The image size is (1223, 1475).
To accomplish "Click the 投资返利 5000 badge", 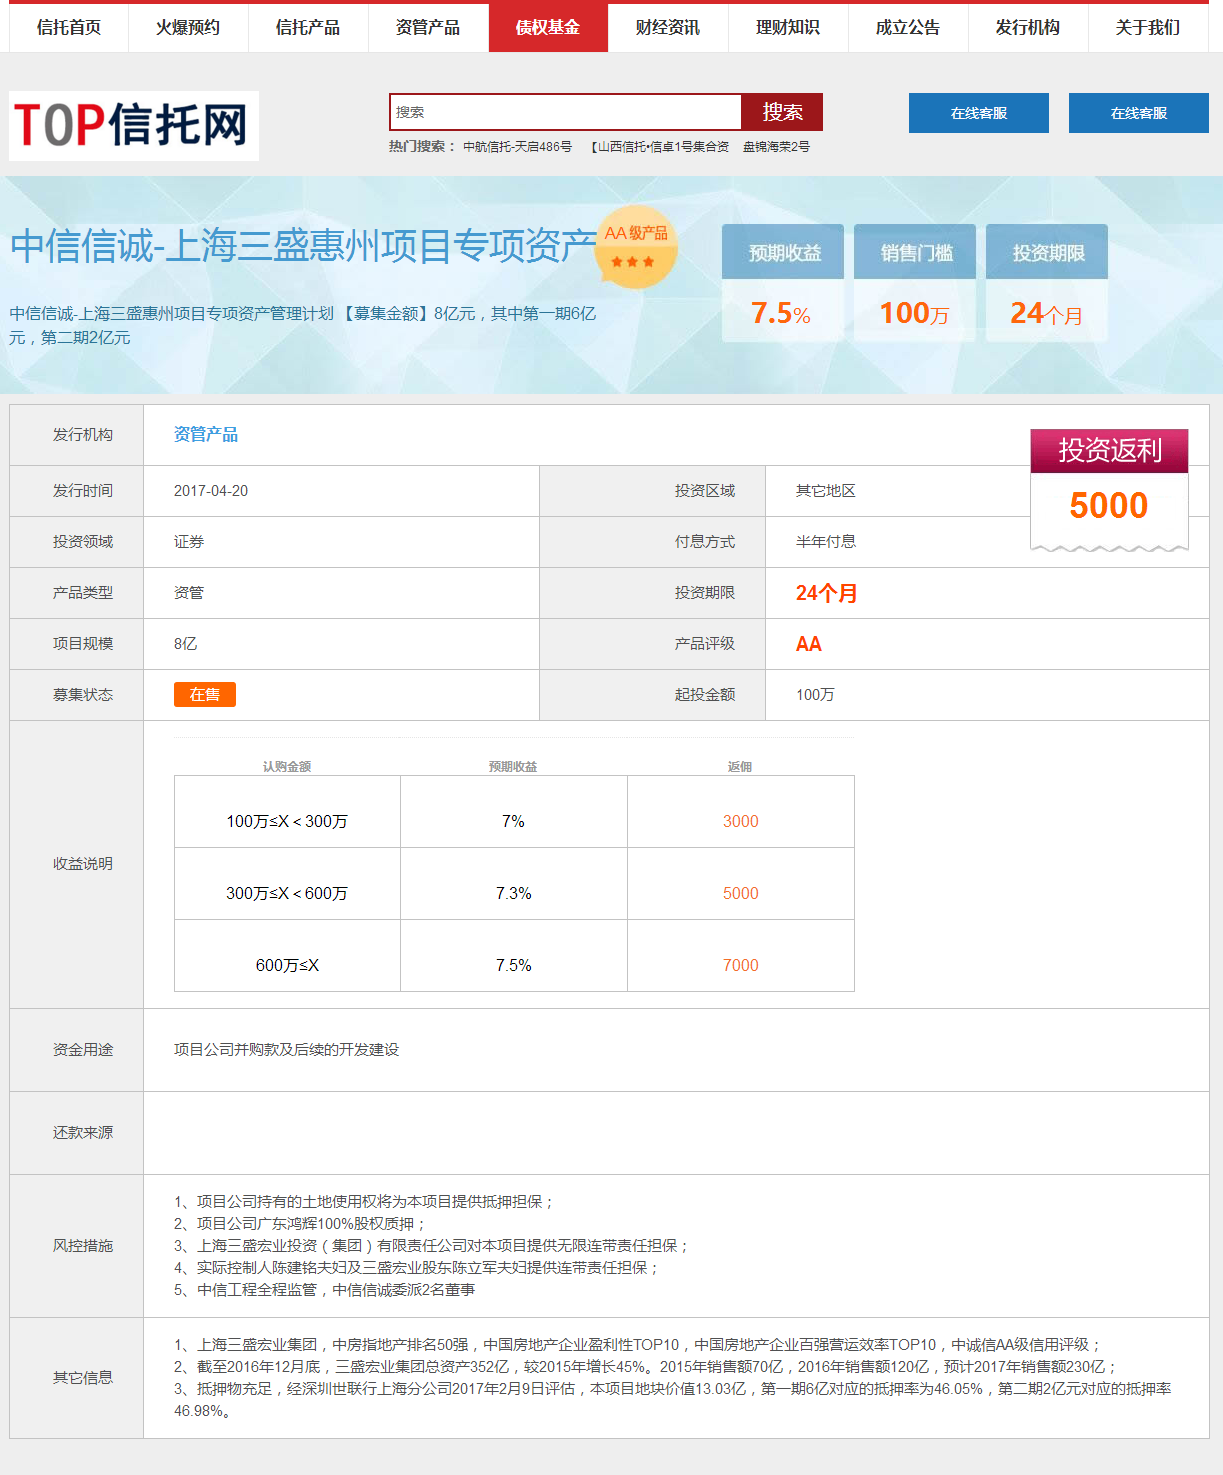I will tap(1110, 490).
